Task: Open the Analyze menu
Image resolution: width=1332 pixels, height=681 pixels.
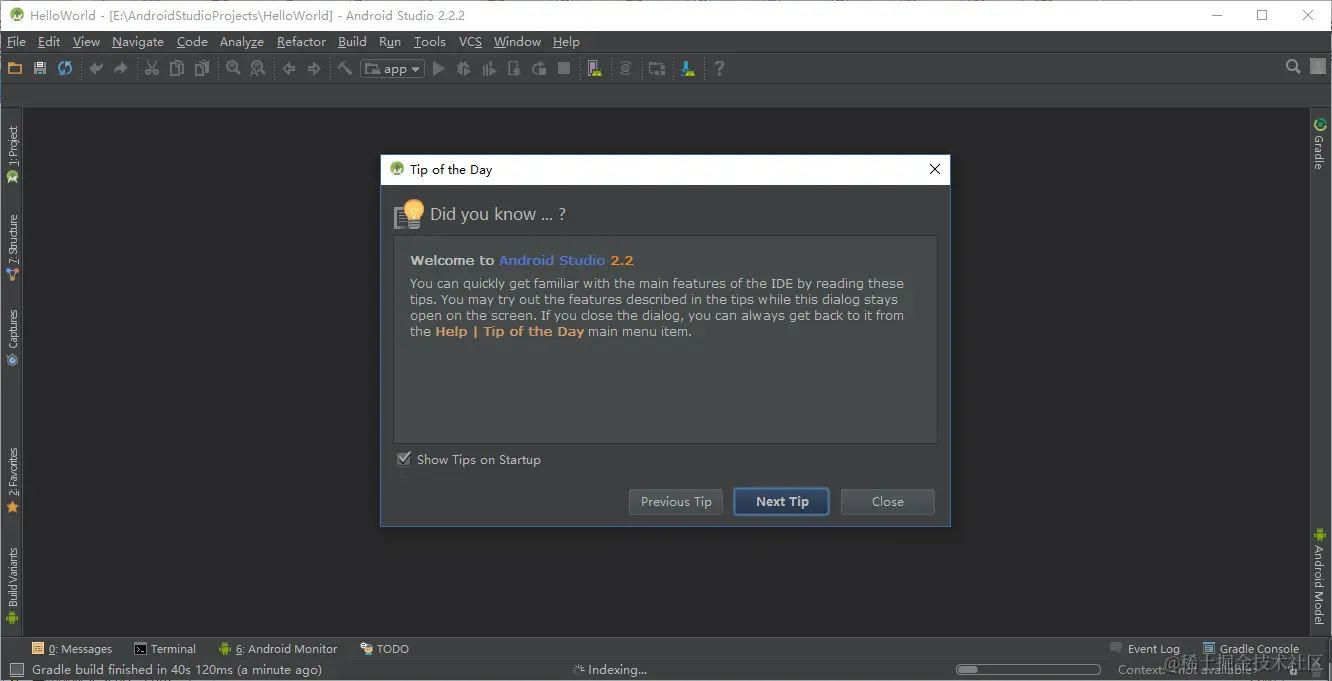Action: pyautogui.click(x=242, y=42)
